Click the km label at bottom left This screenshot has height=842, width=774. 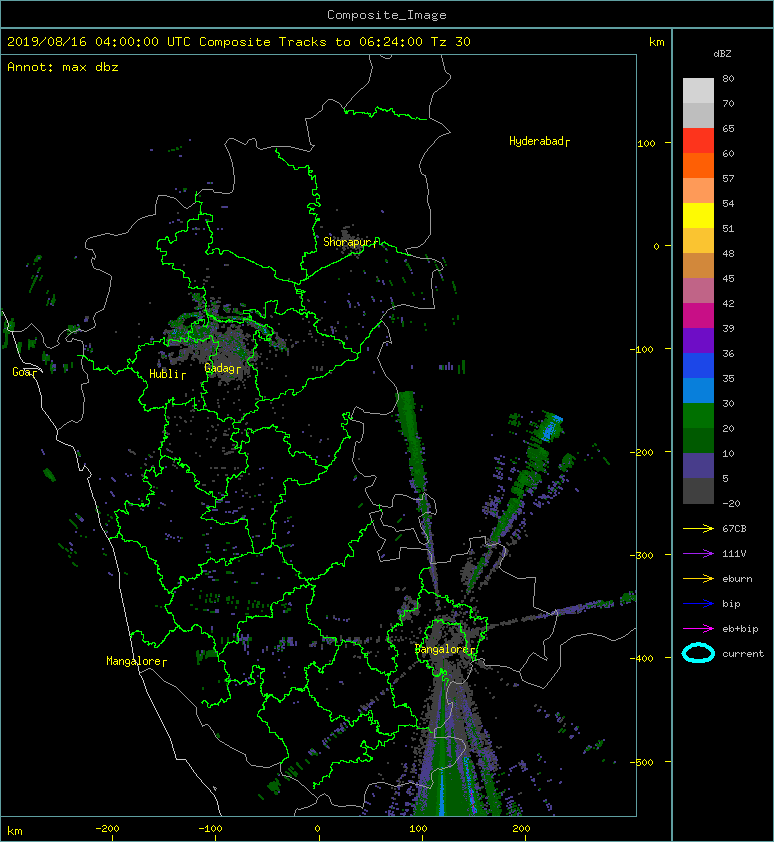(15, 831)
